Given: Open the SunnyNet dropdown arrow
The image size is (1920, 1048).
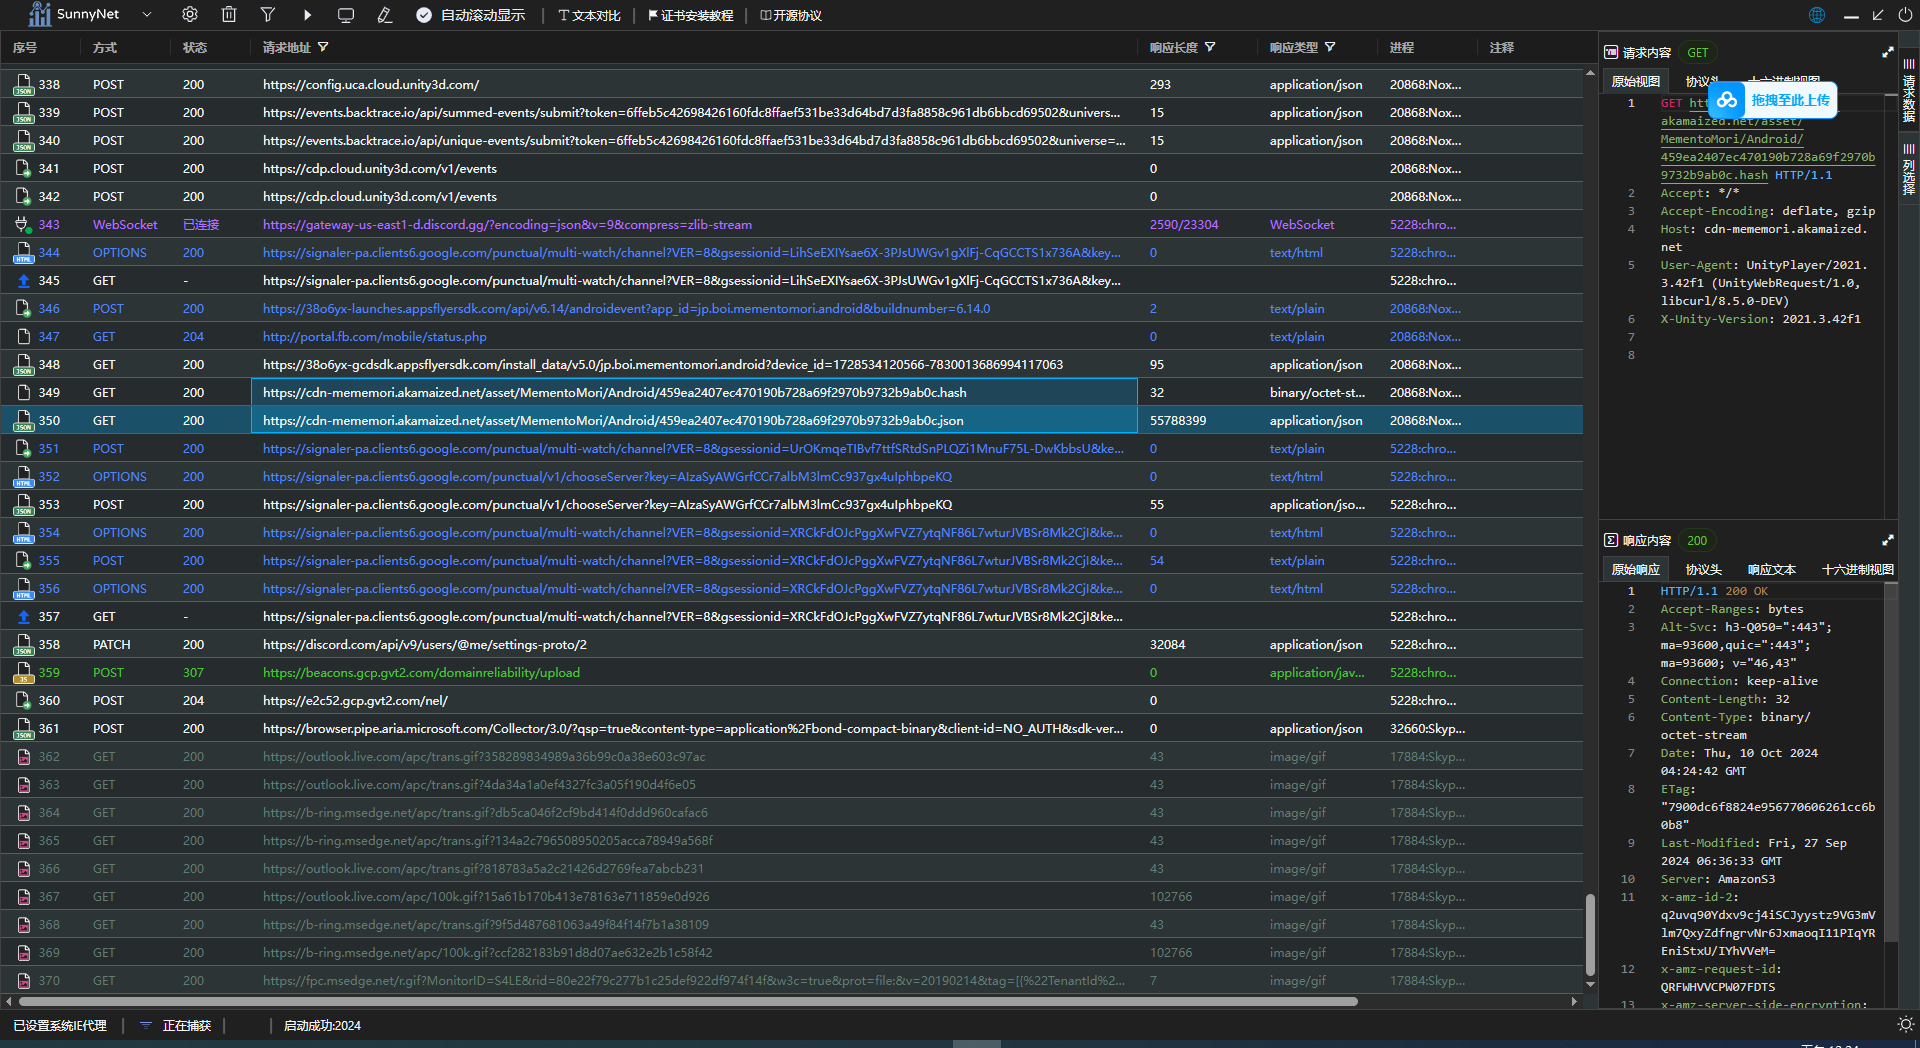Looking at the screenshot, I should coord(147,14).
